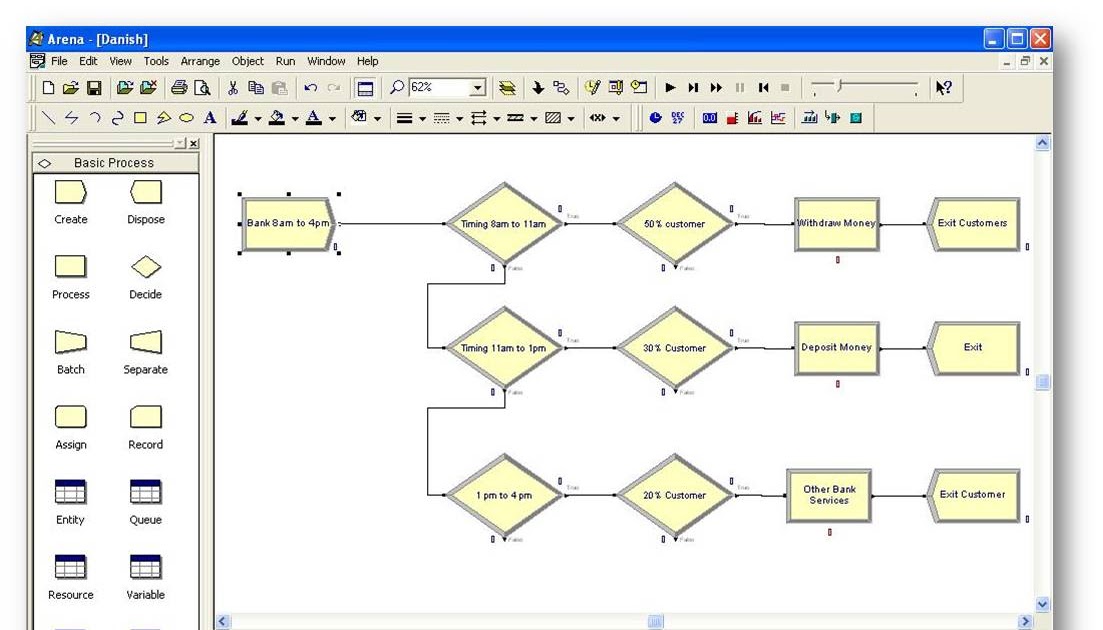Screen dimensions: 1103x630
Task: Open the Run menu
Action: pos(285,61)
